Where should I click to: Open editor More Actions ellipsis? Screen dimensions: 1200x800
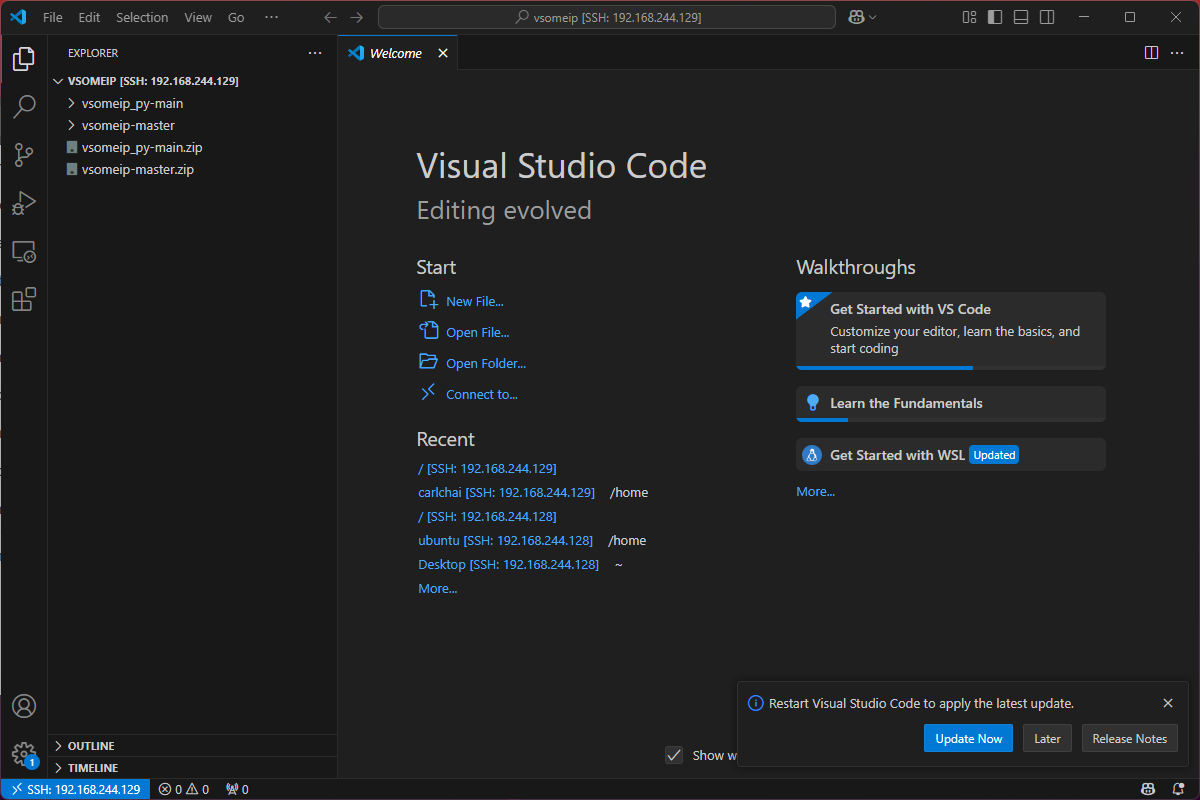click(x=1177, y=53)
